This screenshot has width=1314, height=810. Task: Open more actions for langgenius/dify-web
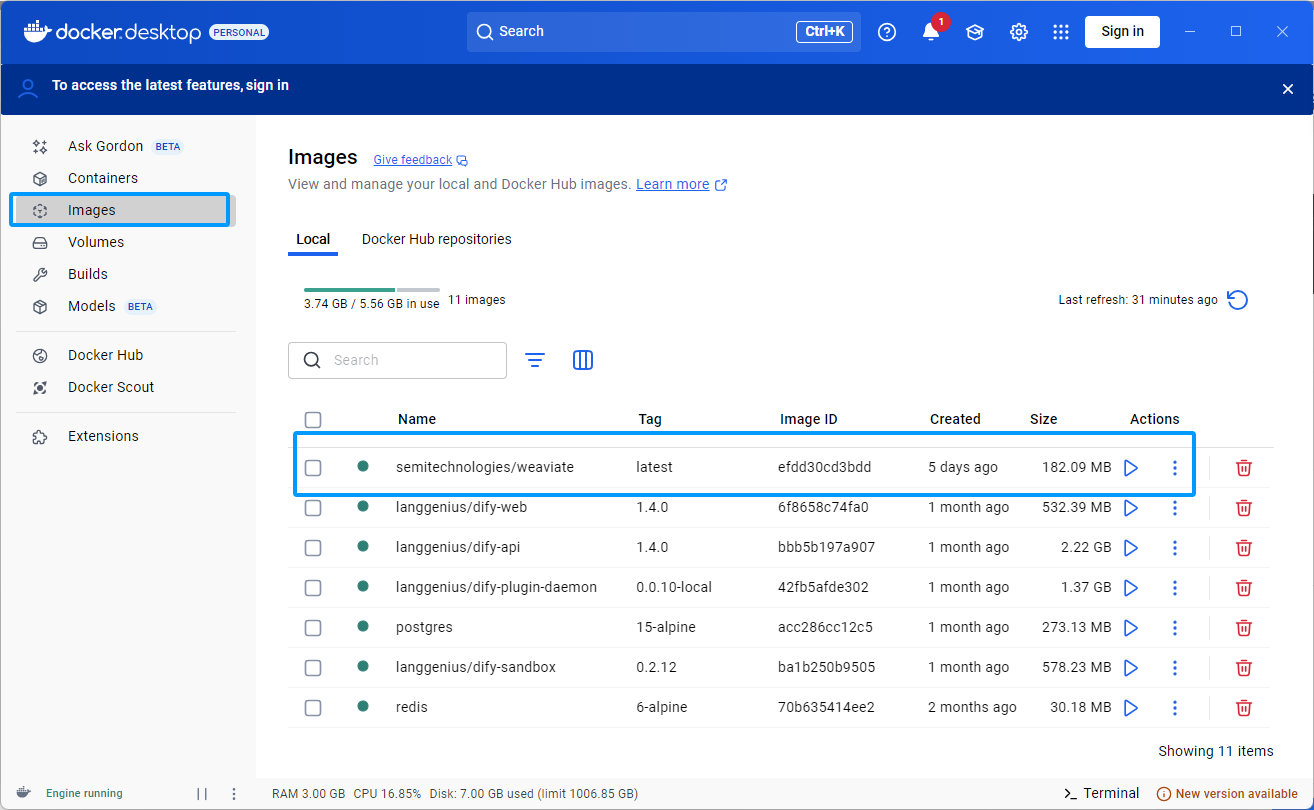(1174, 507)
